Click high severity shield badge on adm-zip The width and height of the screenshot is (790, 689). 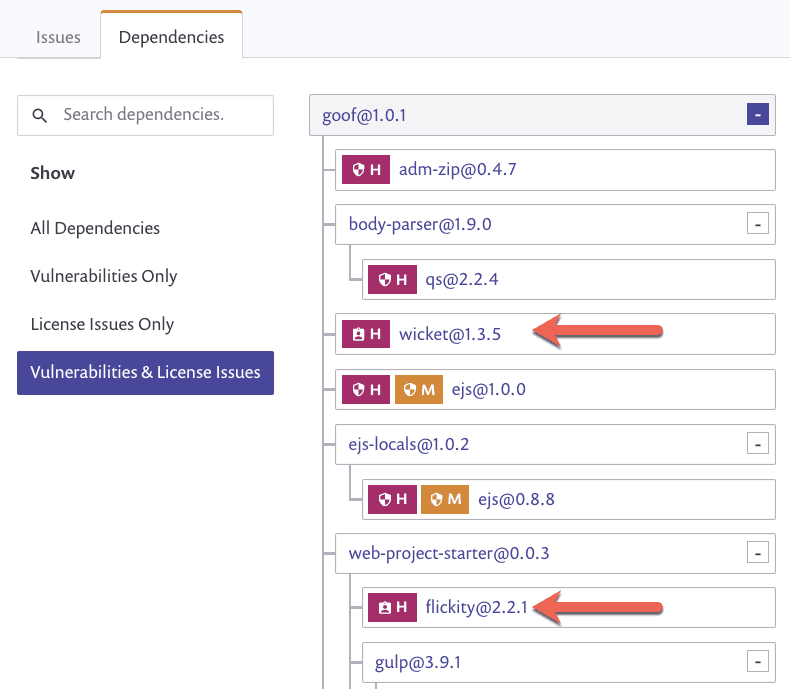366,169
